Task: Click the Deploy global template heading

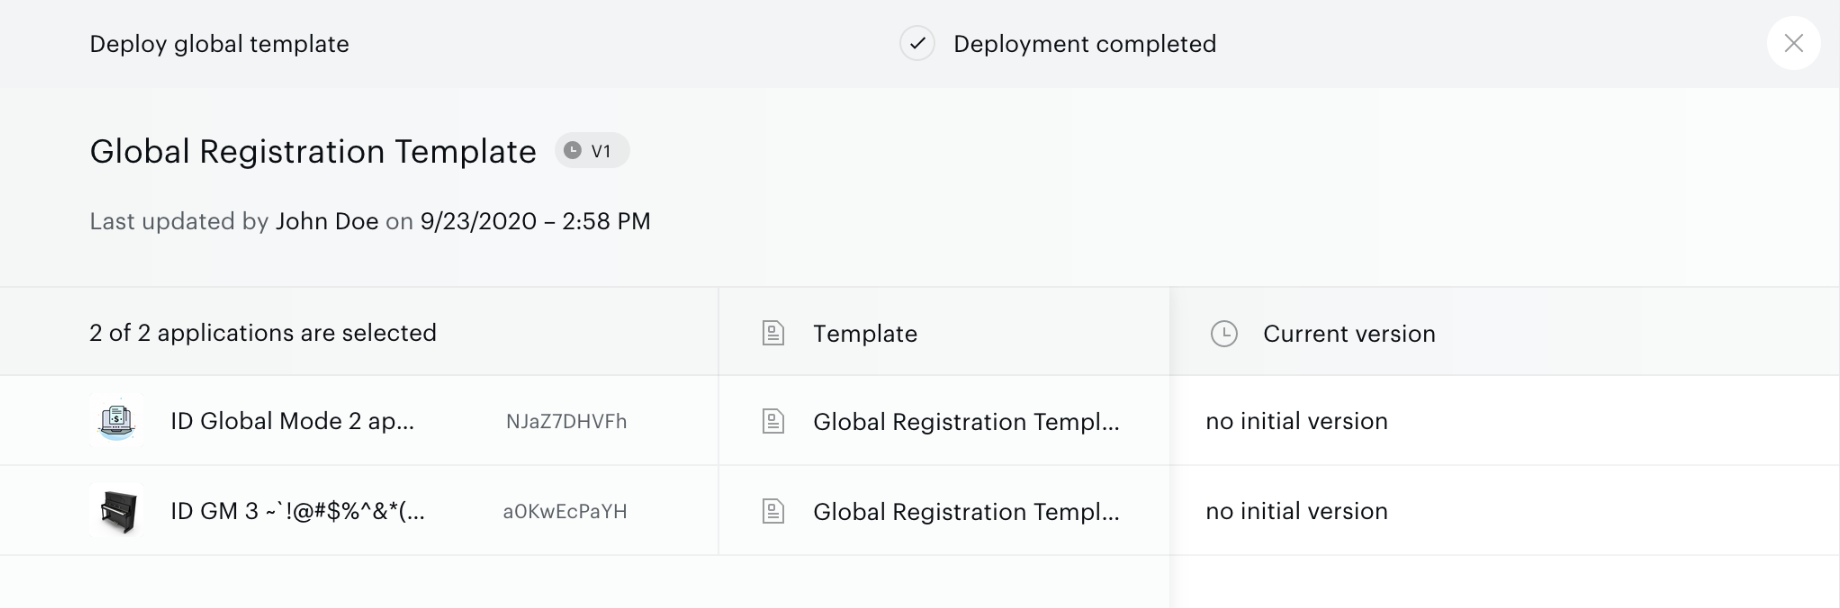Action: click(219, 44)
